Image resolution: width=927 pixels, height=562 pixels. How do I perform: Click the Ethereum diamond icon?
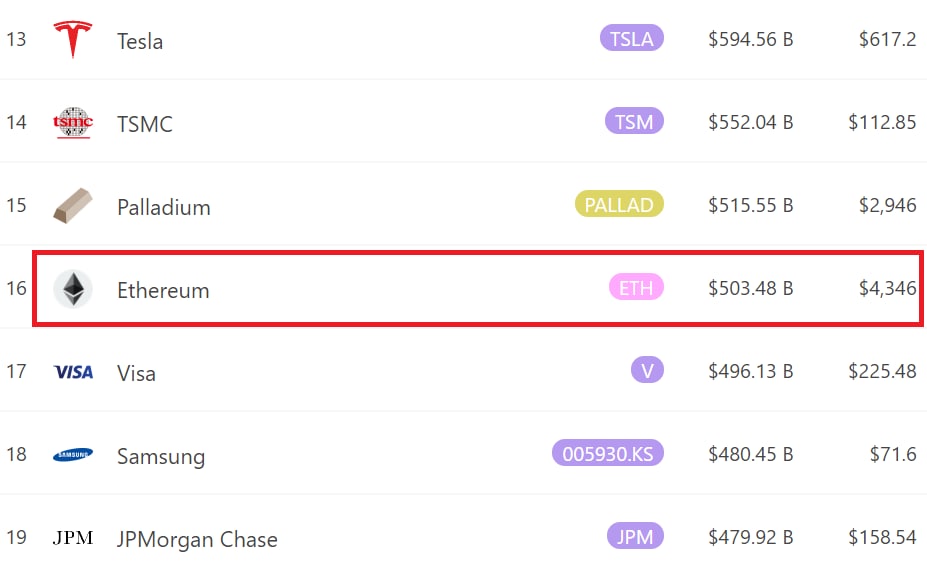coord(73,288)
